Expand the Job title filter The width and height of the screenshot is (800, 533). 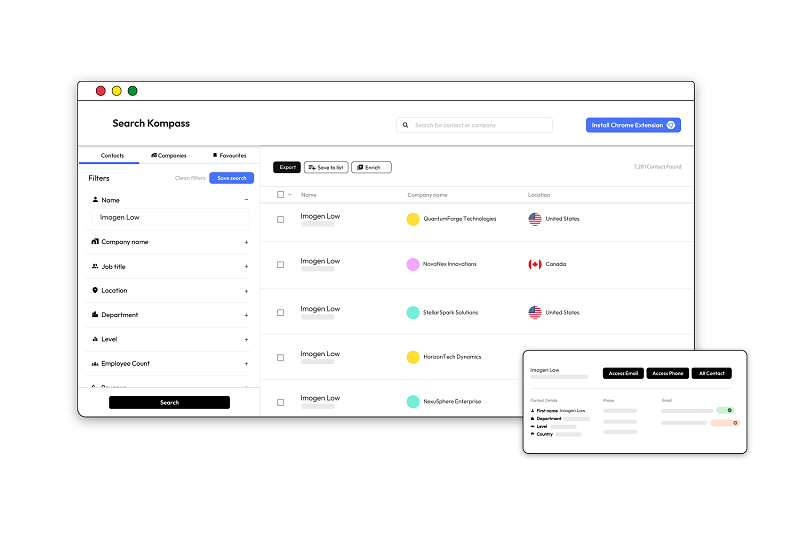pyautogui.click(x=246, y=267)
